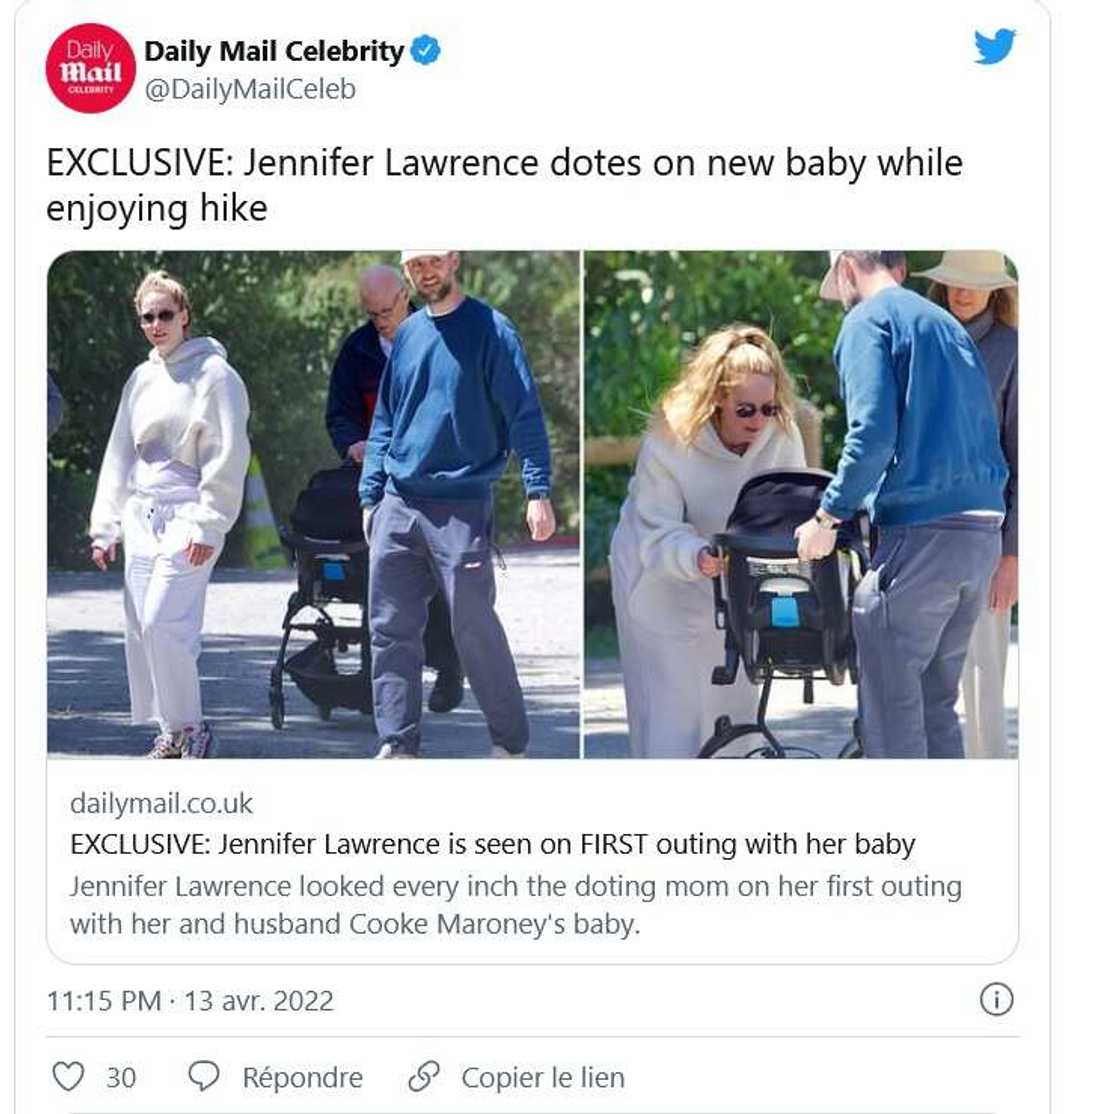Click the tweet text about enjoying hike
This screenshot has width=1120, height=1114.
click(504, 185)
